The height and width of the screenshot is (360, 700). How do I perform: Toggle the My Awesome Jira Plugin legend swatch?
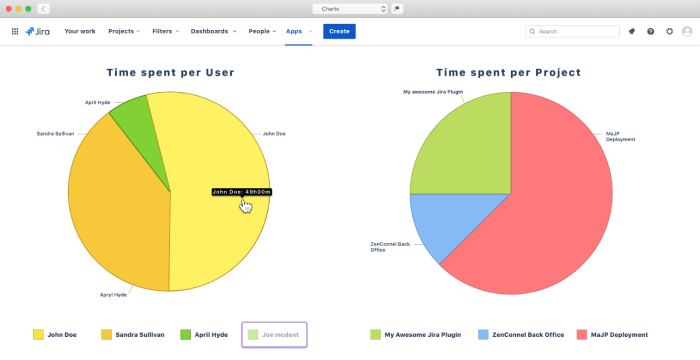(375, 335)
